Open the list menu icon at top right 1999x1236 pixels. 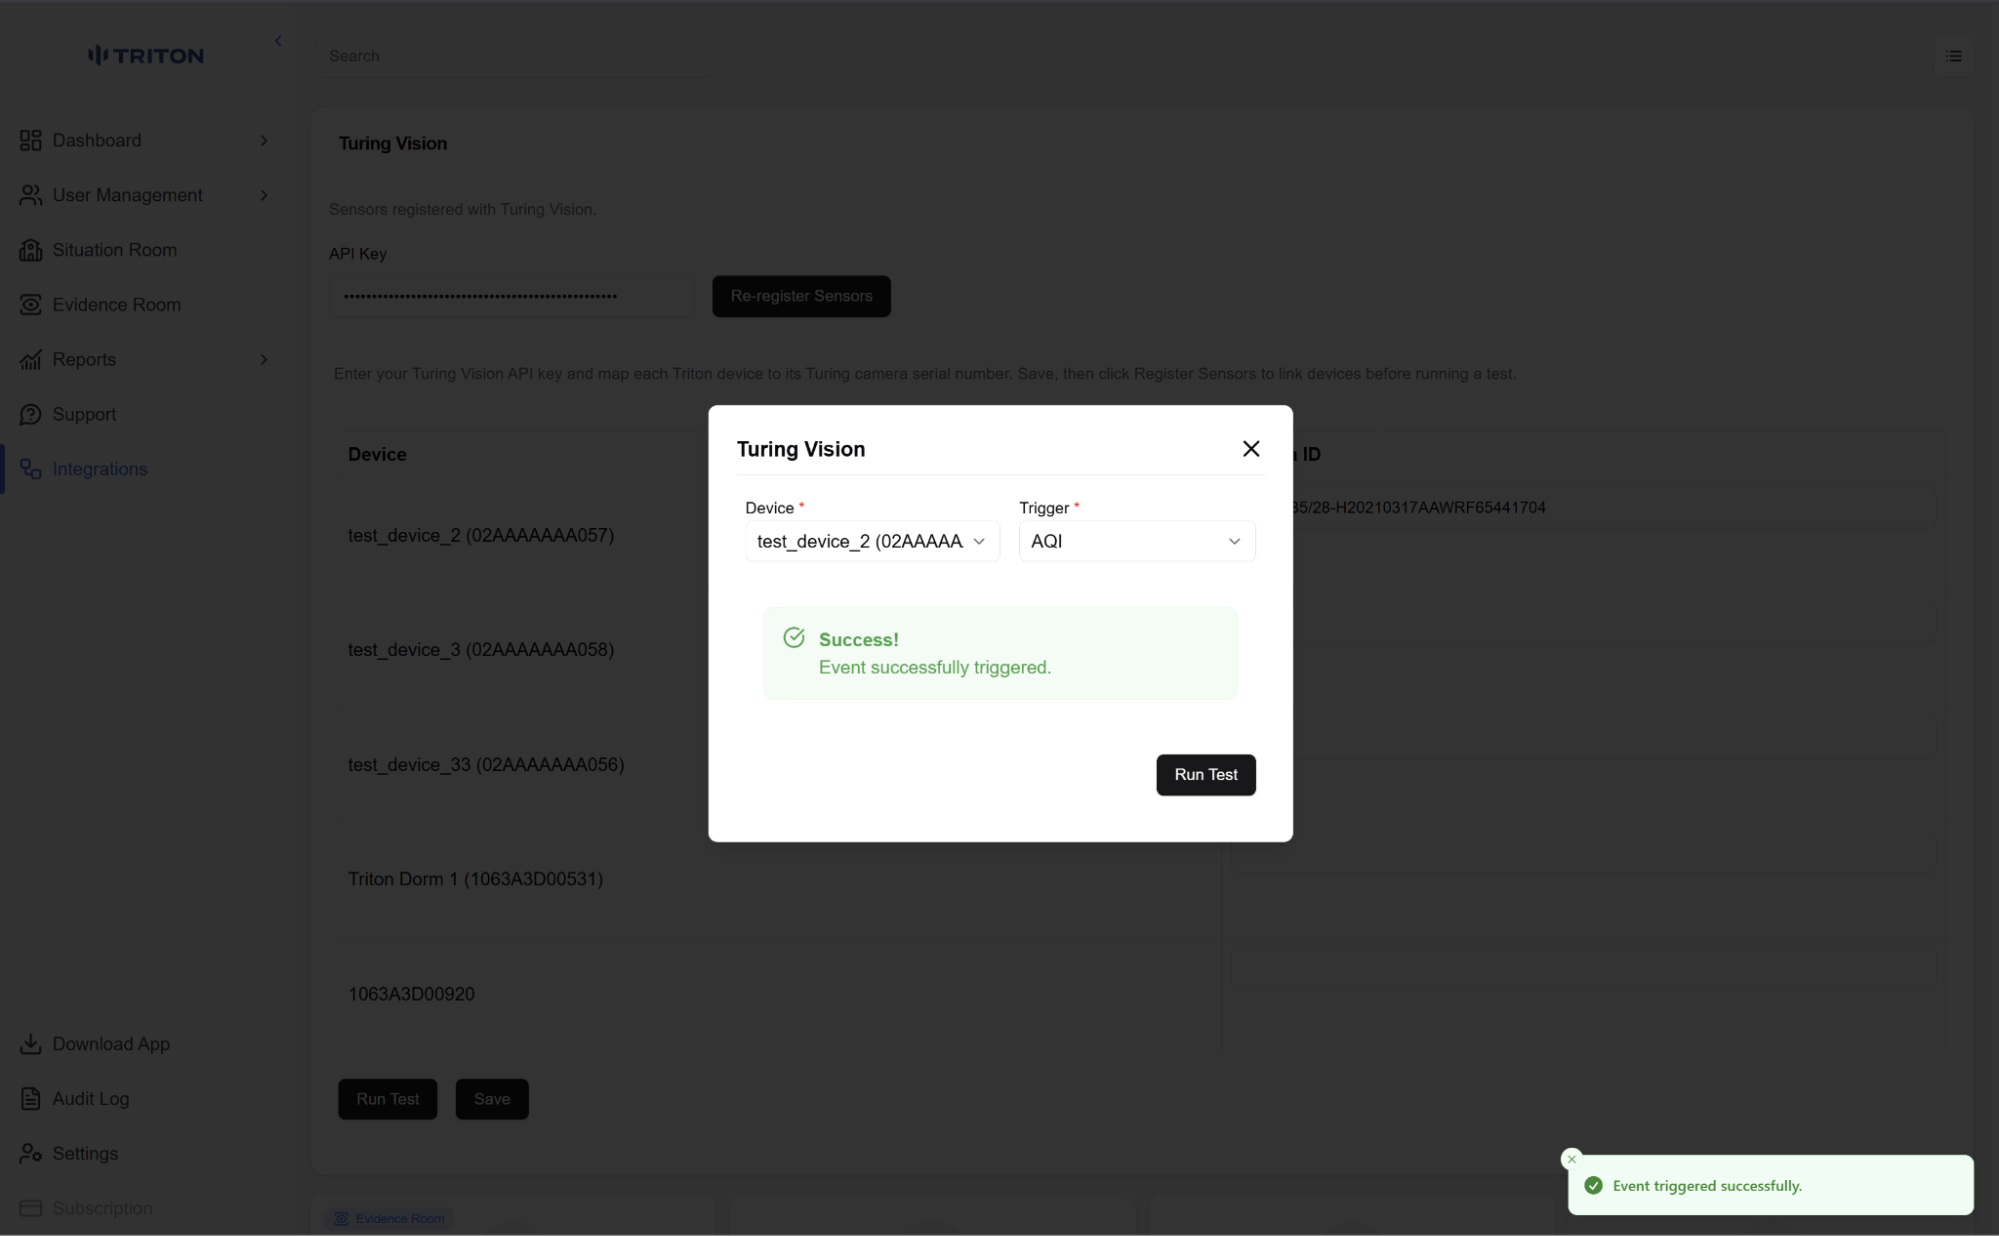click(1953, 56)
